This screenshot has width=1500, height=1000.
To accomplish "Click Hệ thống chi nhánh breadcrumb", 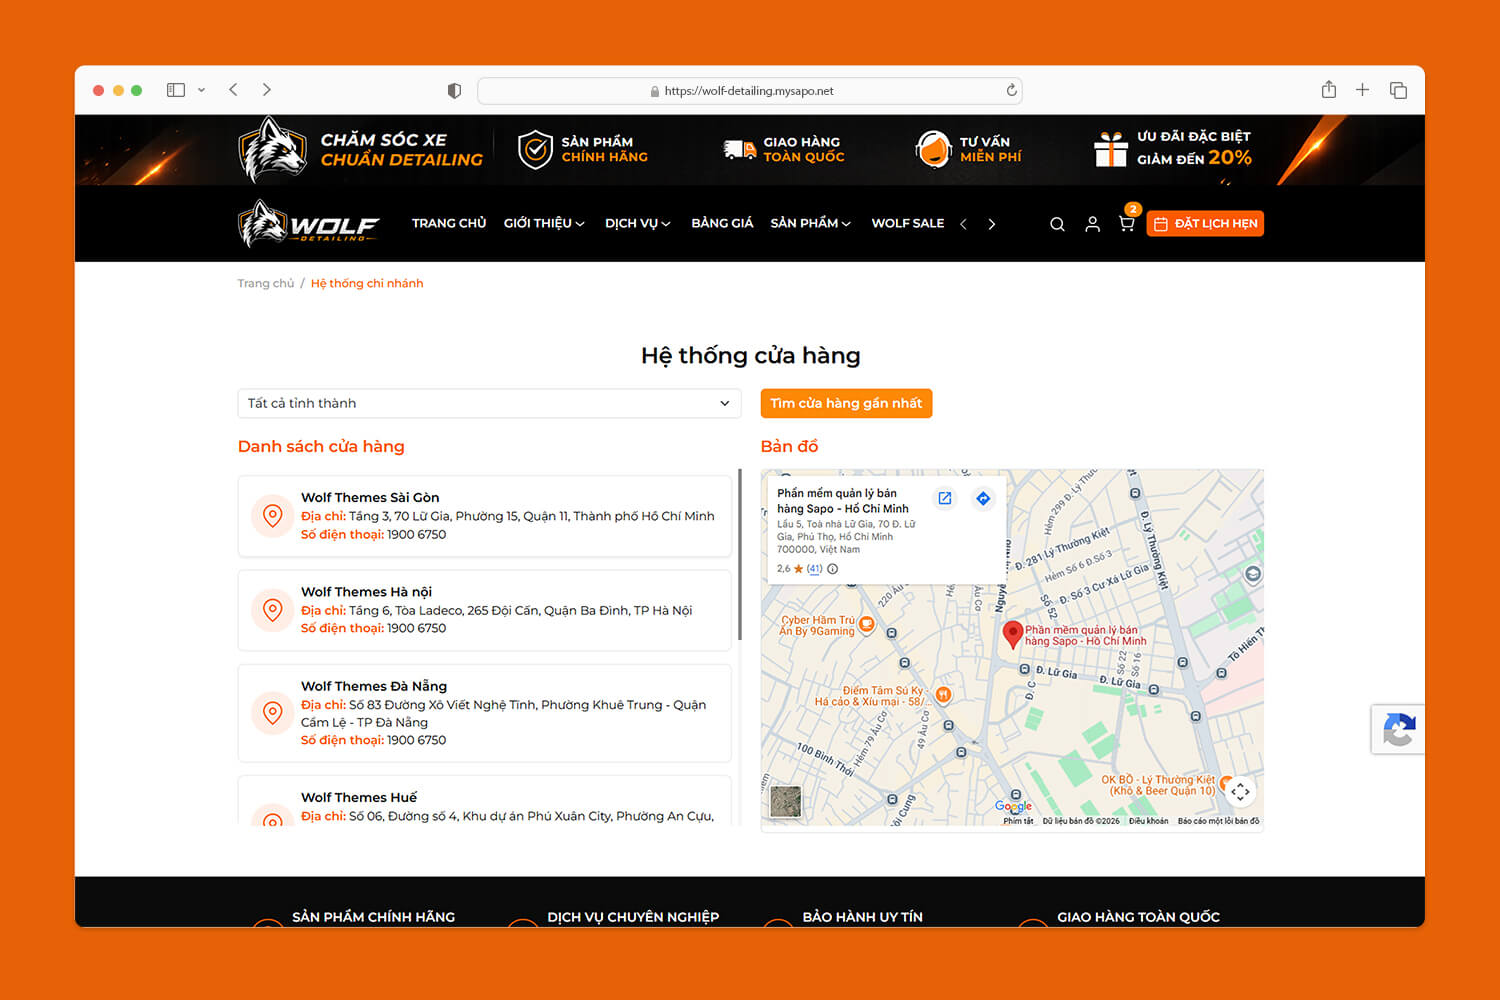I will pos(367,283).
